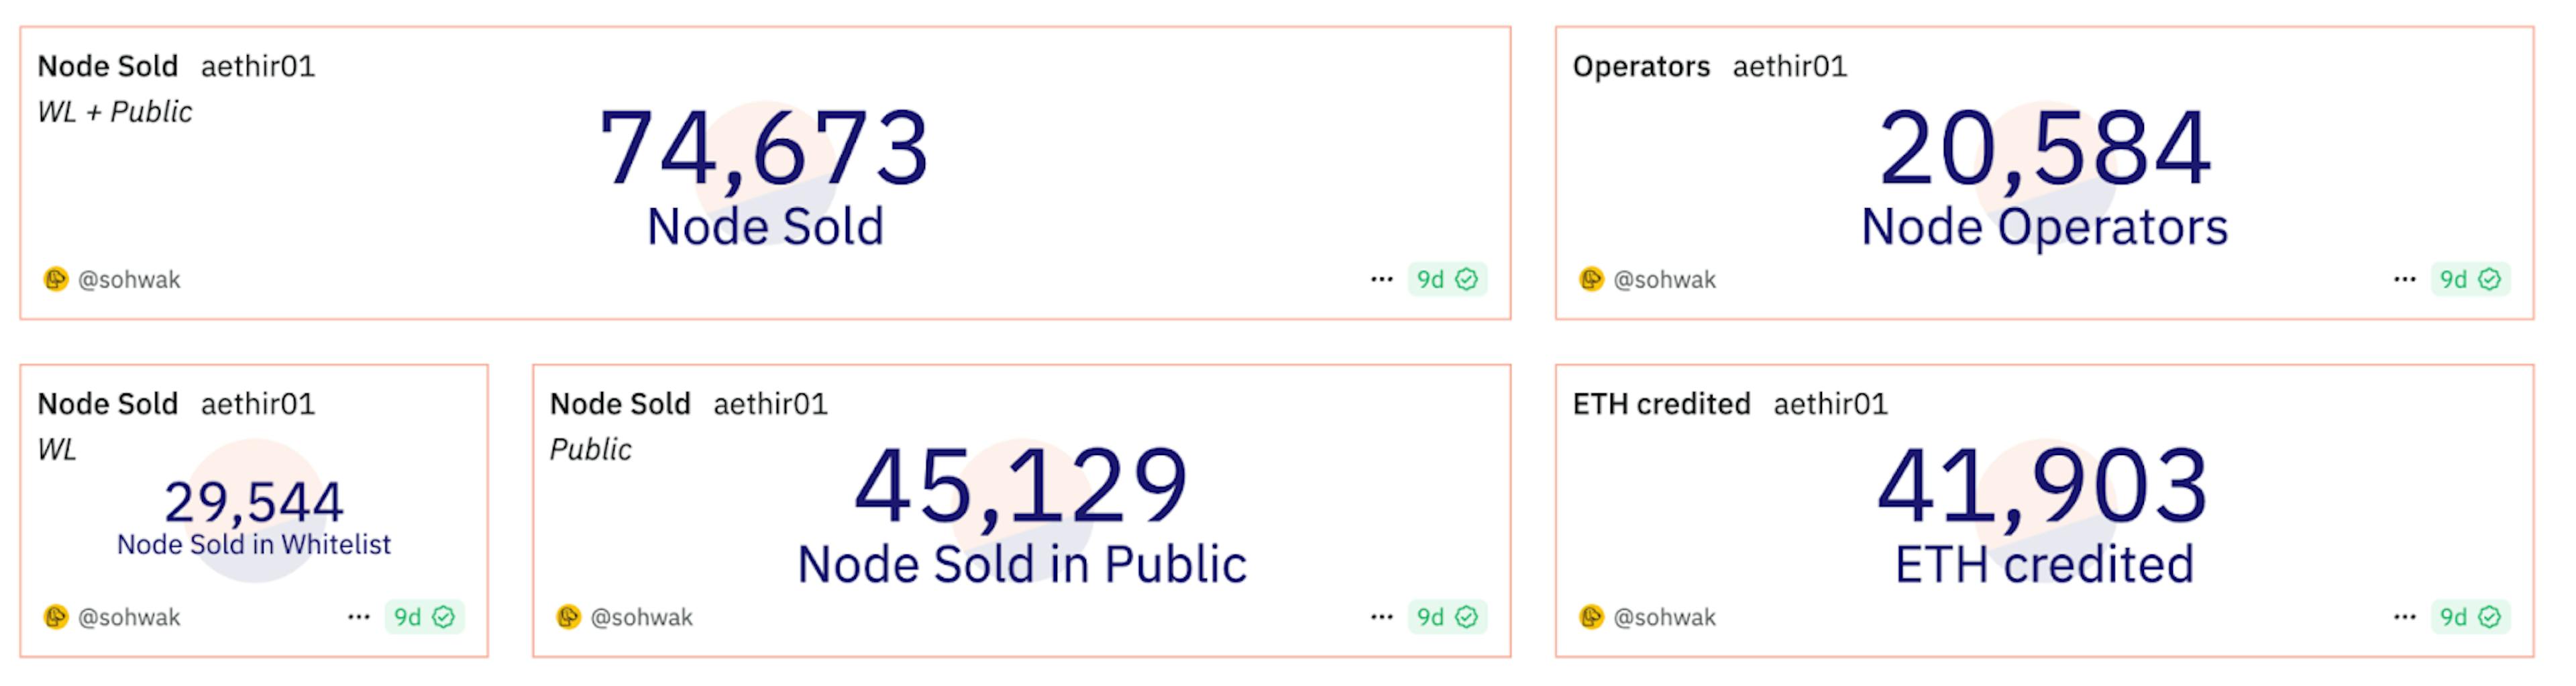Click the verified checkmark in Operators card
Image resolution: width=2576 pixels, height=686 pixels.
(2489, 279)
